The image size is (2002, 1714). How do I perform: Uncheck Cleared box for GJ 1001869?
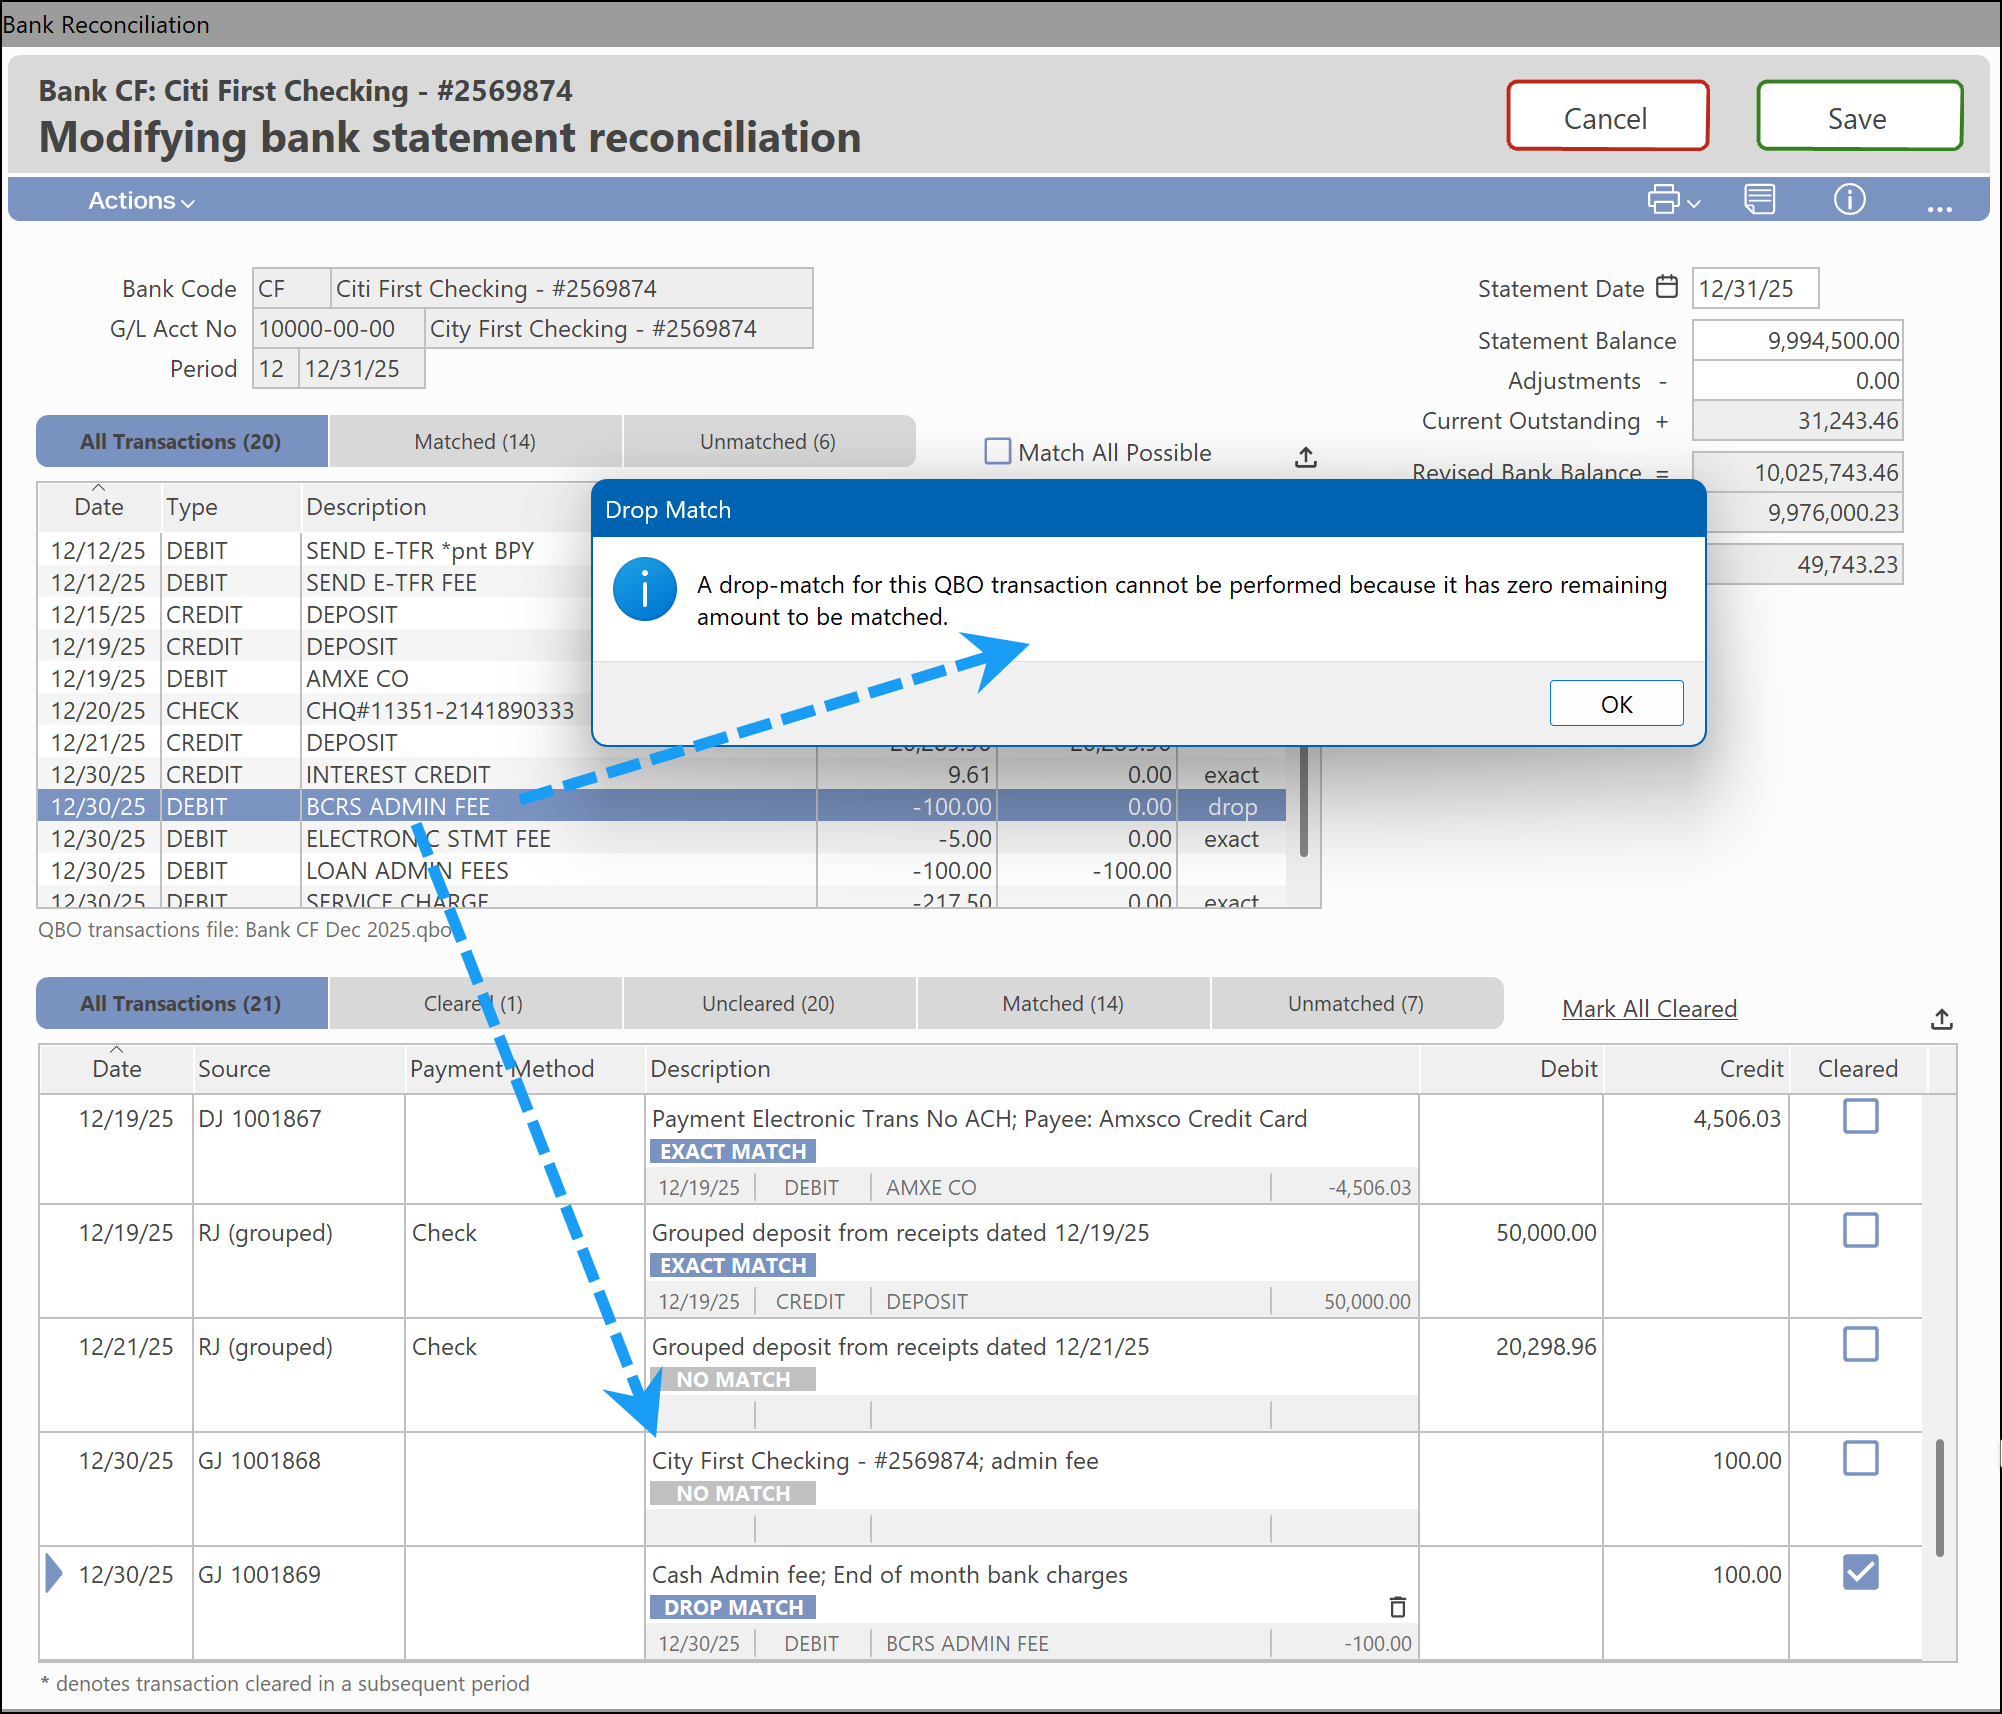1860,1572
